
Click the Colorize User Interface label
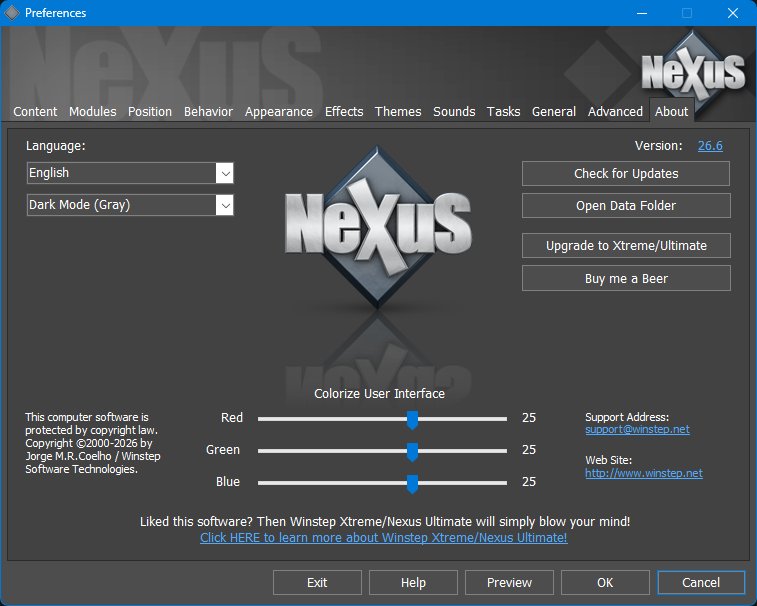379,394
